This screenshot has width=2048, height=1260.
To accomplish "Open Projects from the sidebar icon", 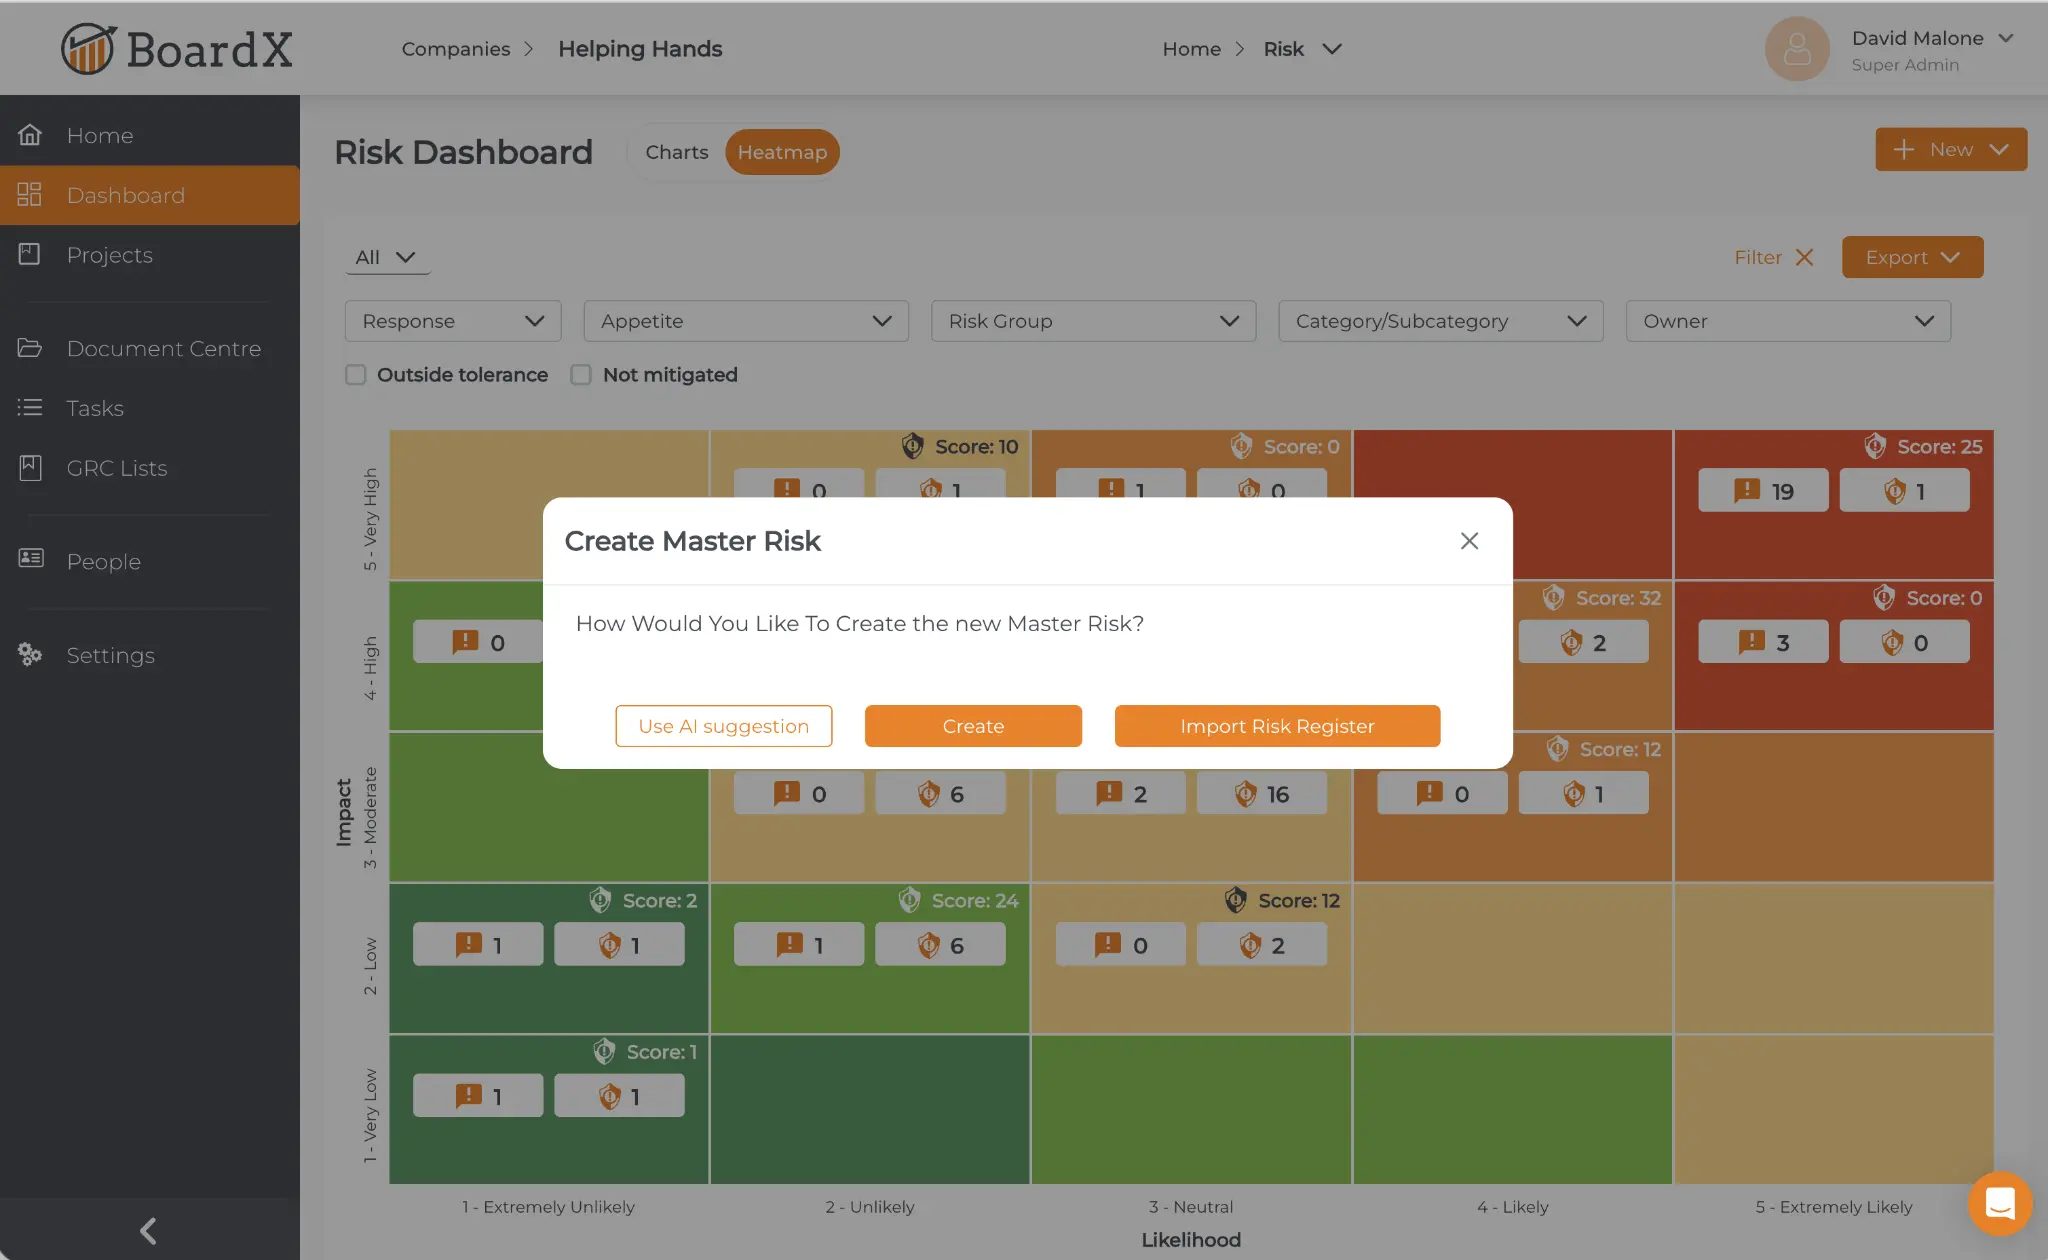I will (x=30, y=255).
